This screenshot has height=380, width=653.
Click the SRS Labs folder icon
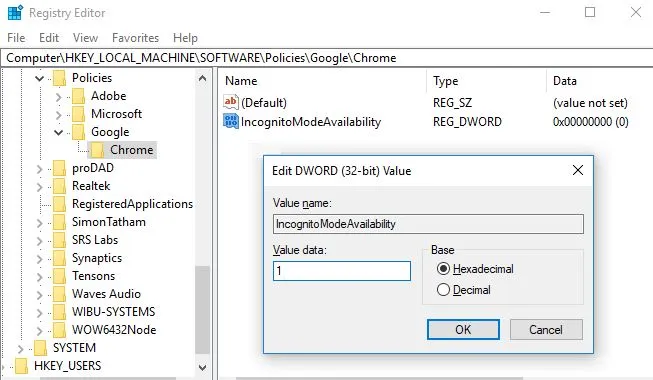point(60,240)
